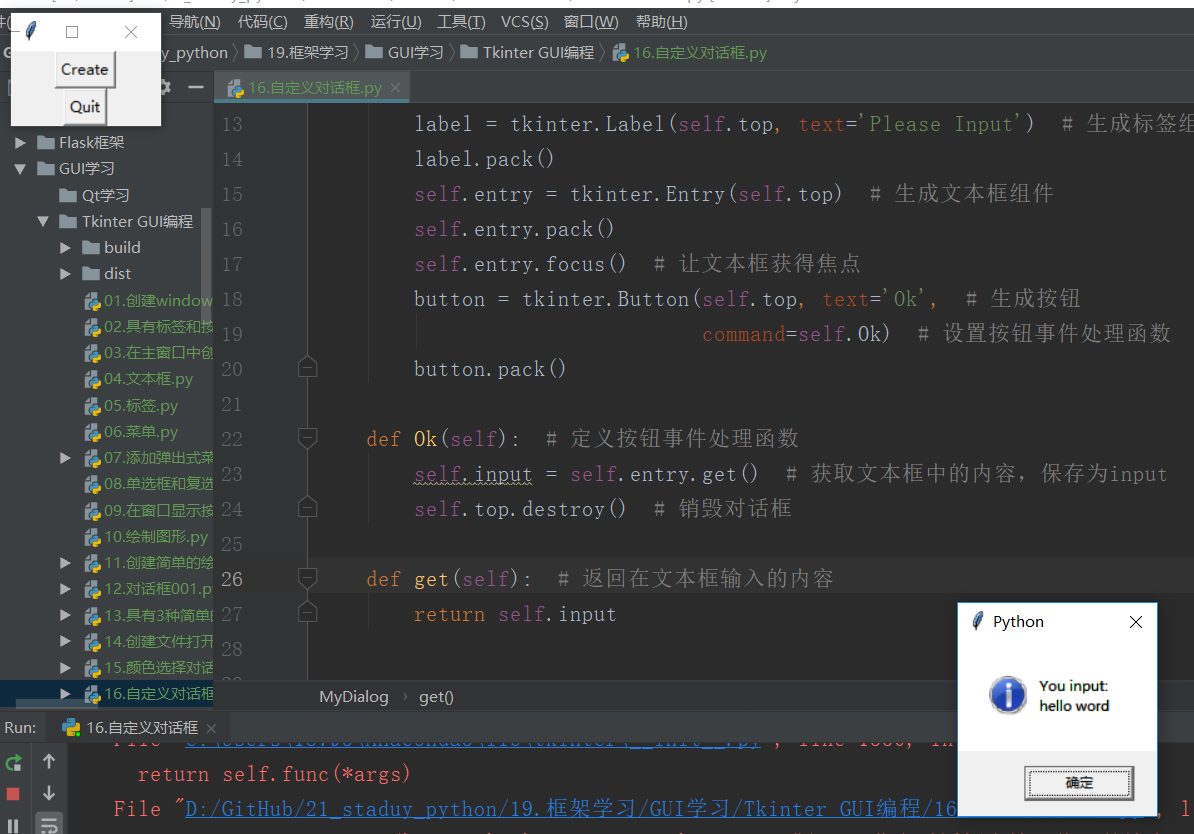Viewport: 1194px width, 834px height.
Task: Toggle code fold marker at line 27
Action: [x=308, y=612]
